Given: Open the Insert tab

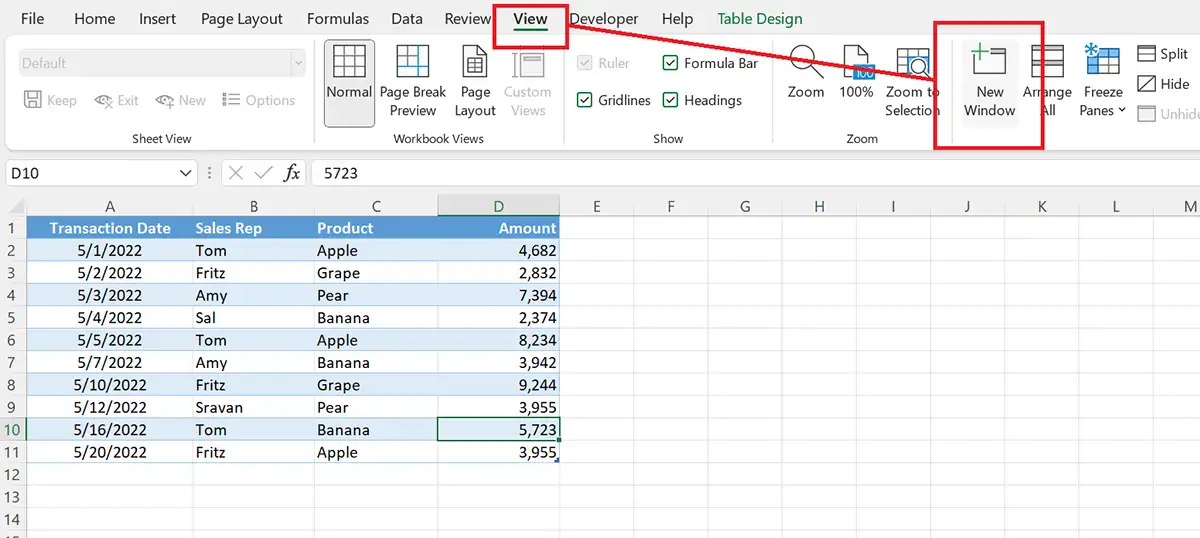Looking at the screenshot, I should (x=158, y=19).
